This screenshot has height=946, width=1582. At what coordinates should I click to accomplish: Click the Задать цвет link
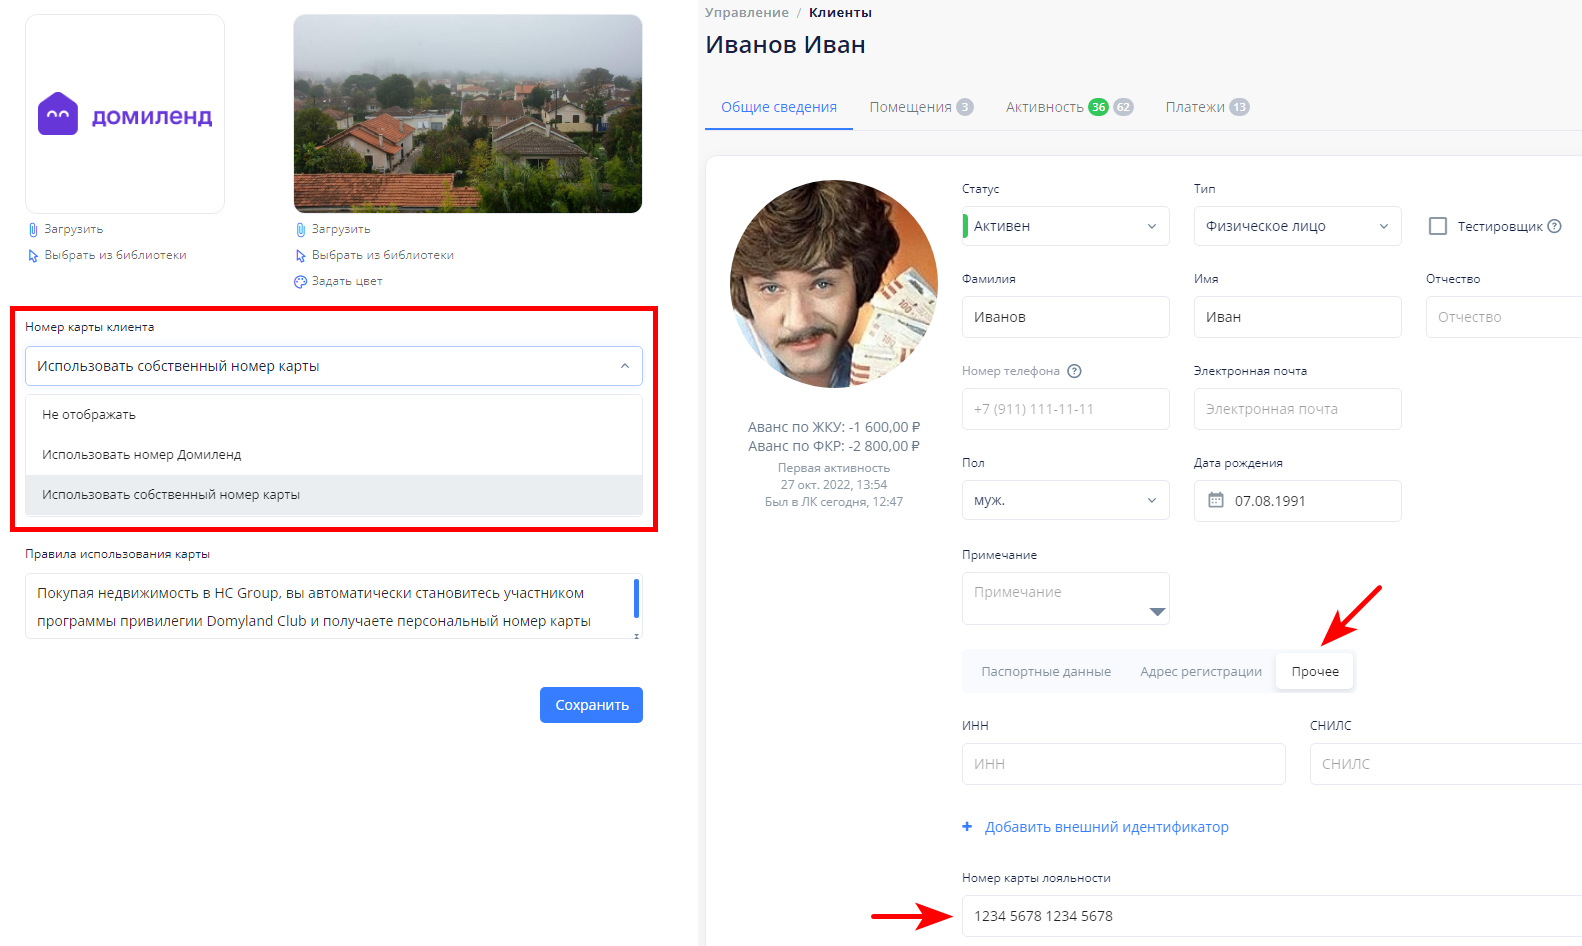[347, 281]
